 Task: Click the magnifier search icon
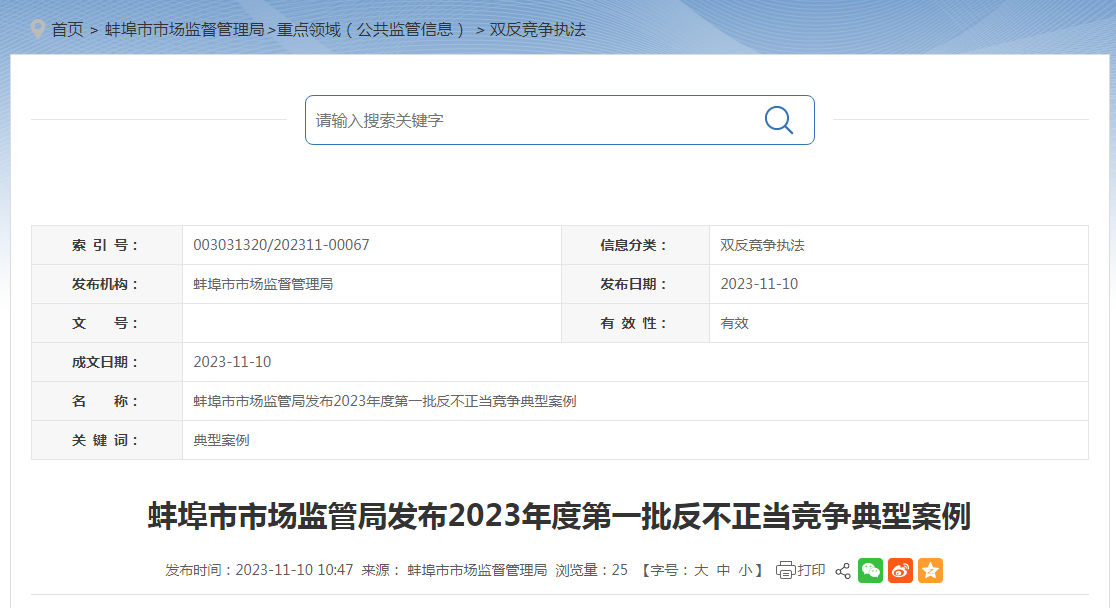[x=779, y=120]
